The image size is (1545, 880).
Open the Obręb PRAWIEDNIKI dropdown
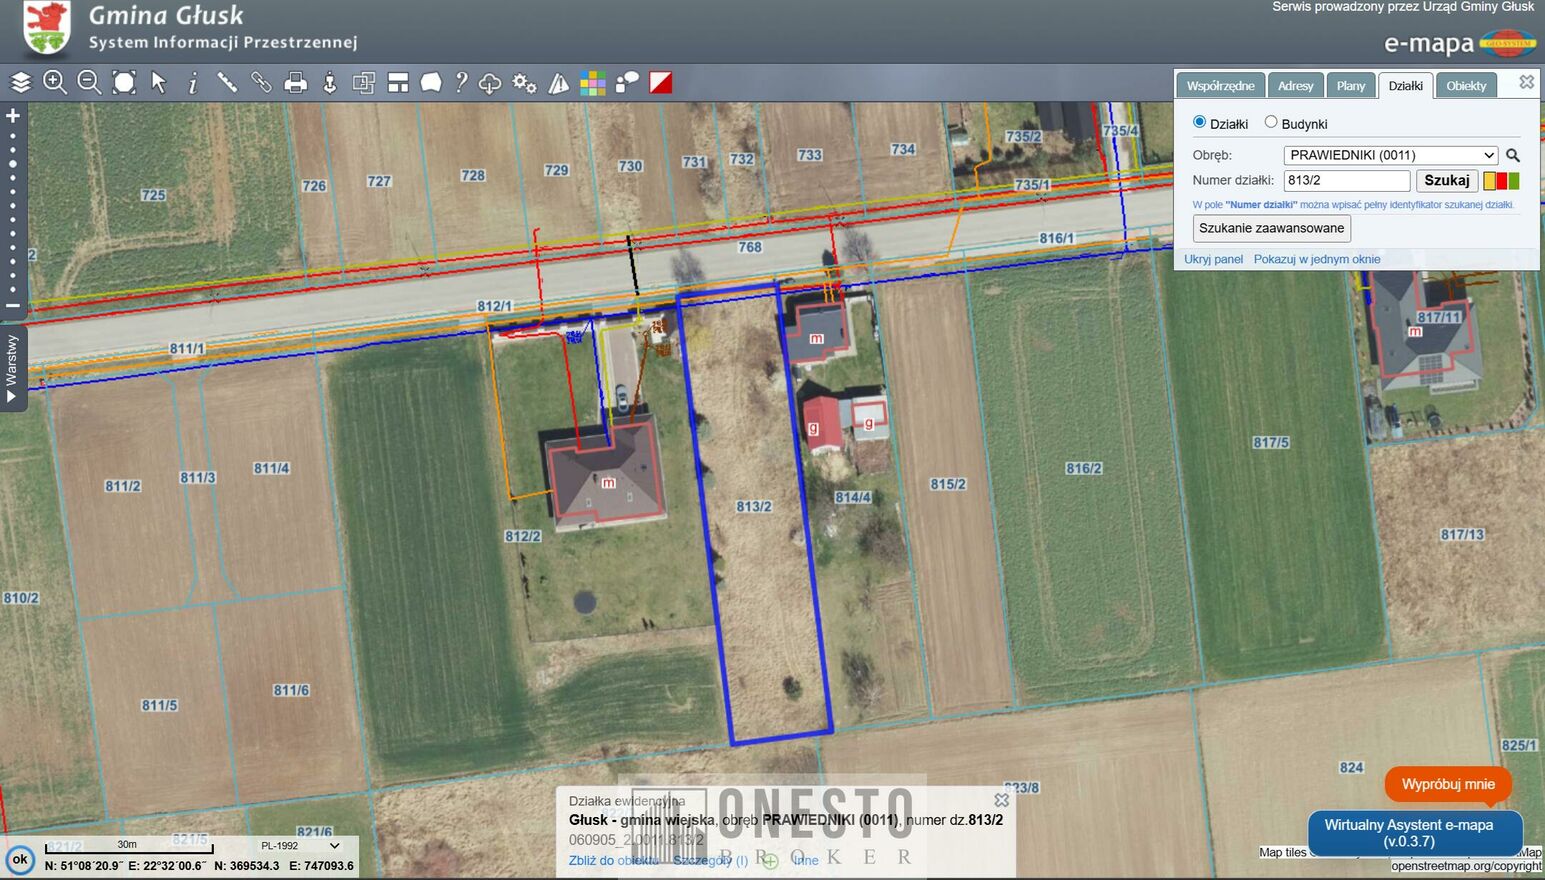[1390, 155]
